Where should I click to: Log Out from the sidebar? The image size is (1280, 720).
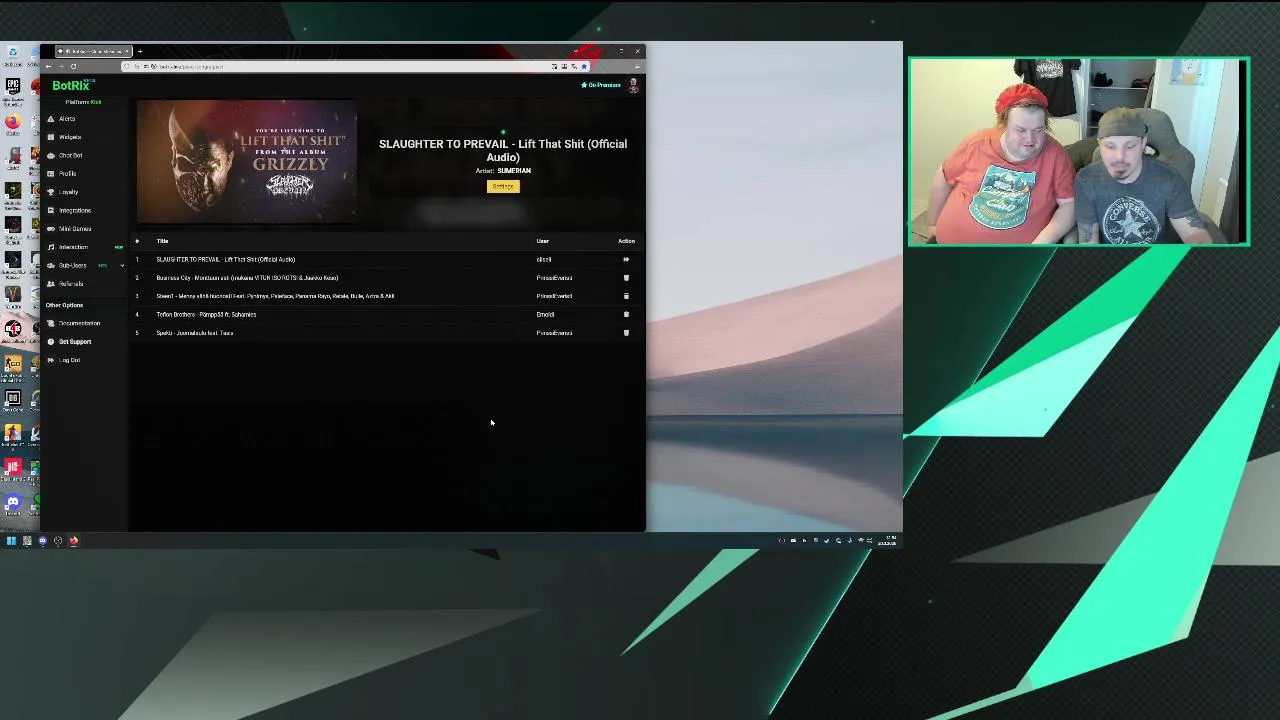(x=69, y=360)
